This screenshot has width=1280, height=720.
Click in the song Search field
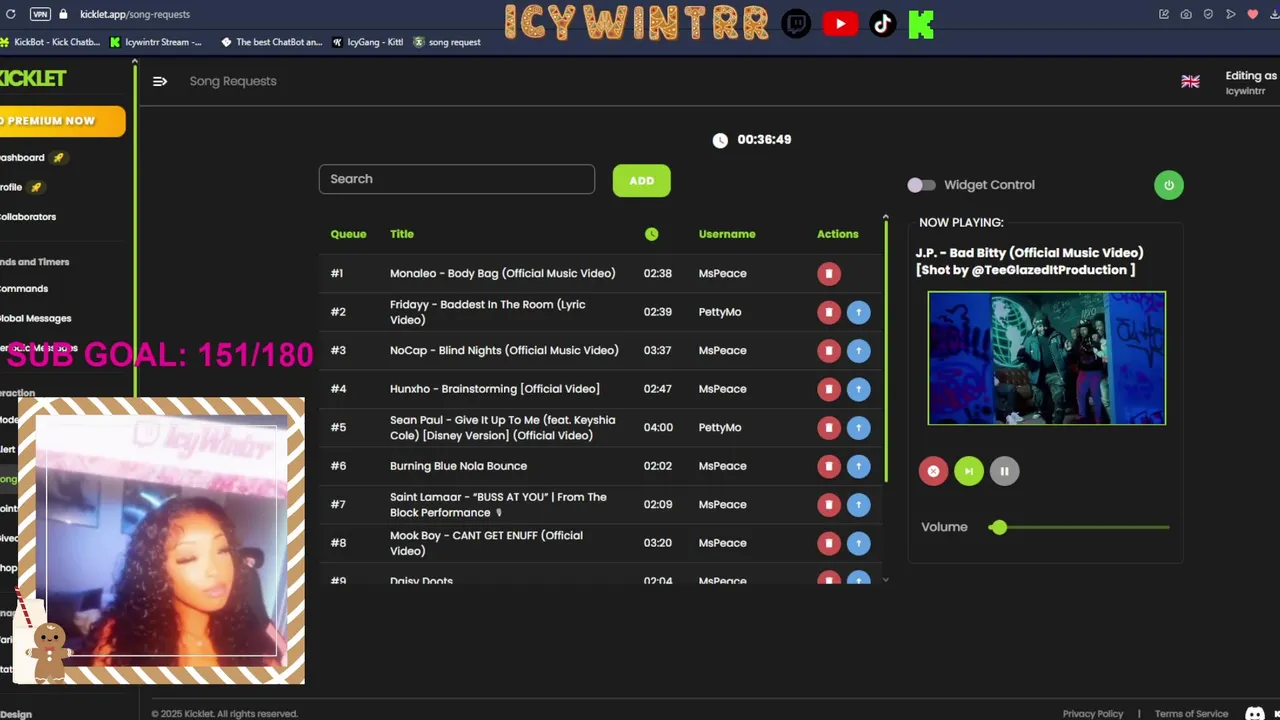457,179
